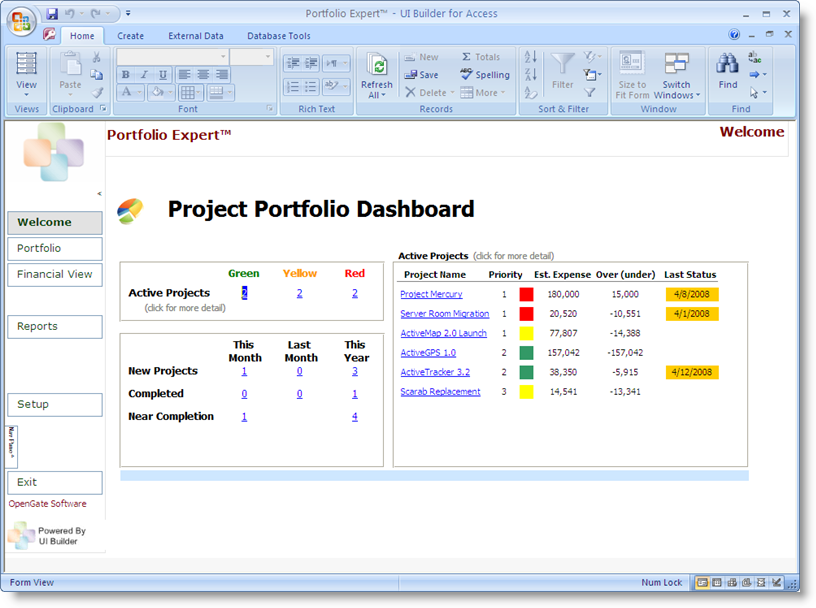Switch to the Create ribbon tab
Image resolution: width=816 pixels, height=608 pixels.
[132, 35]
